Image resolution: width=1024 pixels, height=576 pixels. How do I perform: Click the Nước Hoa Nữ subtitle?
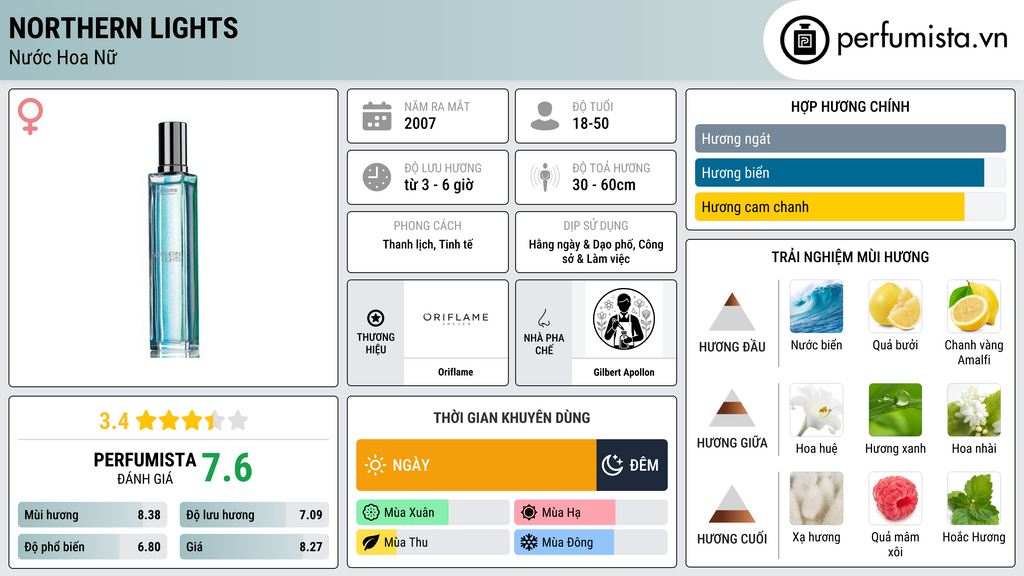coord(63,57)
